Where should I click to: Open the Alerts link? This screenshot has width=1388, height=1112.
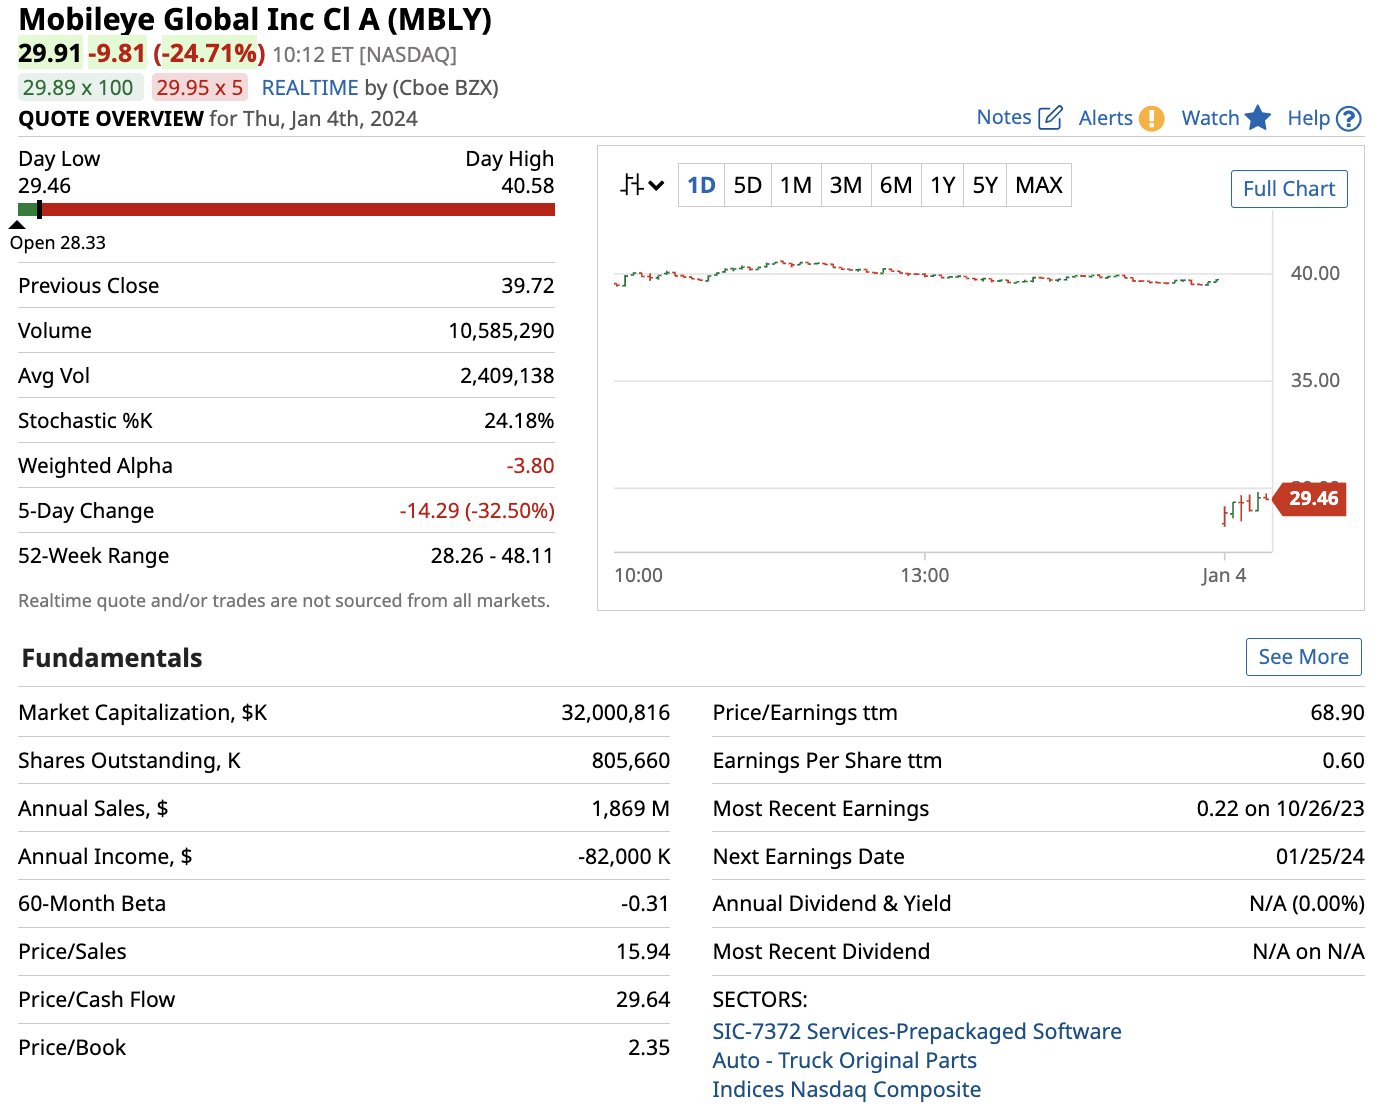point(1106,118)
